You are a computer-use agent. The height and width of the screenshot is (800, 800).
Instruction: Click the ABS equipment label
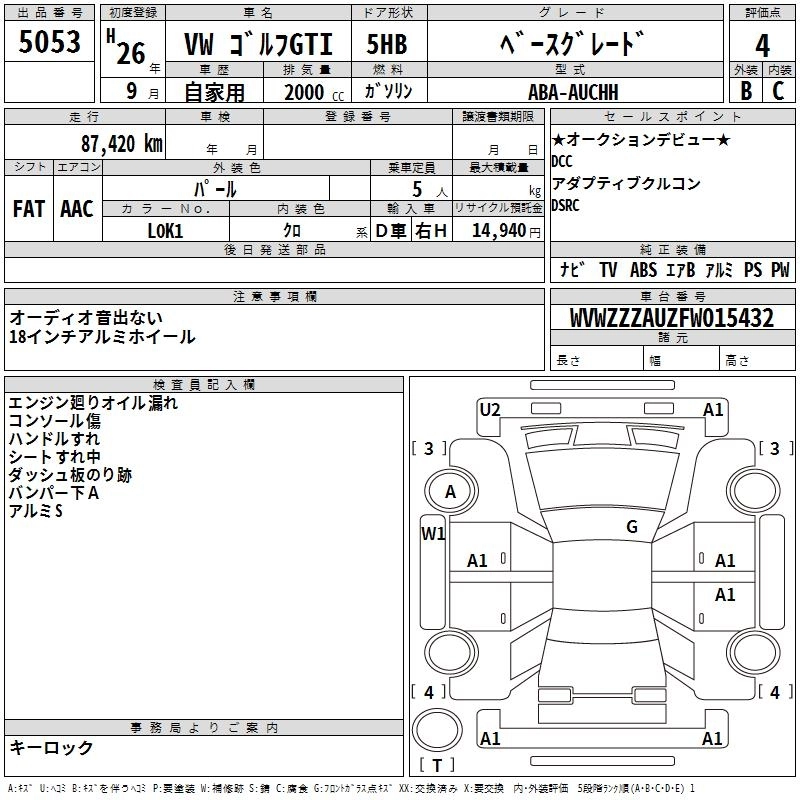(644, 270)
